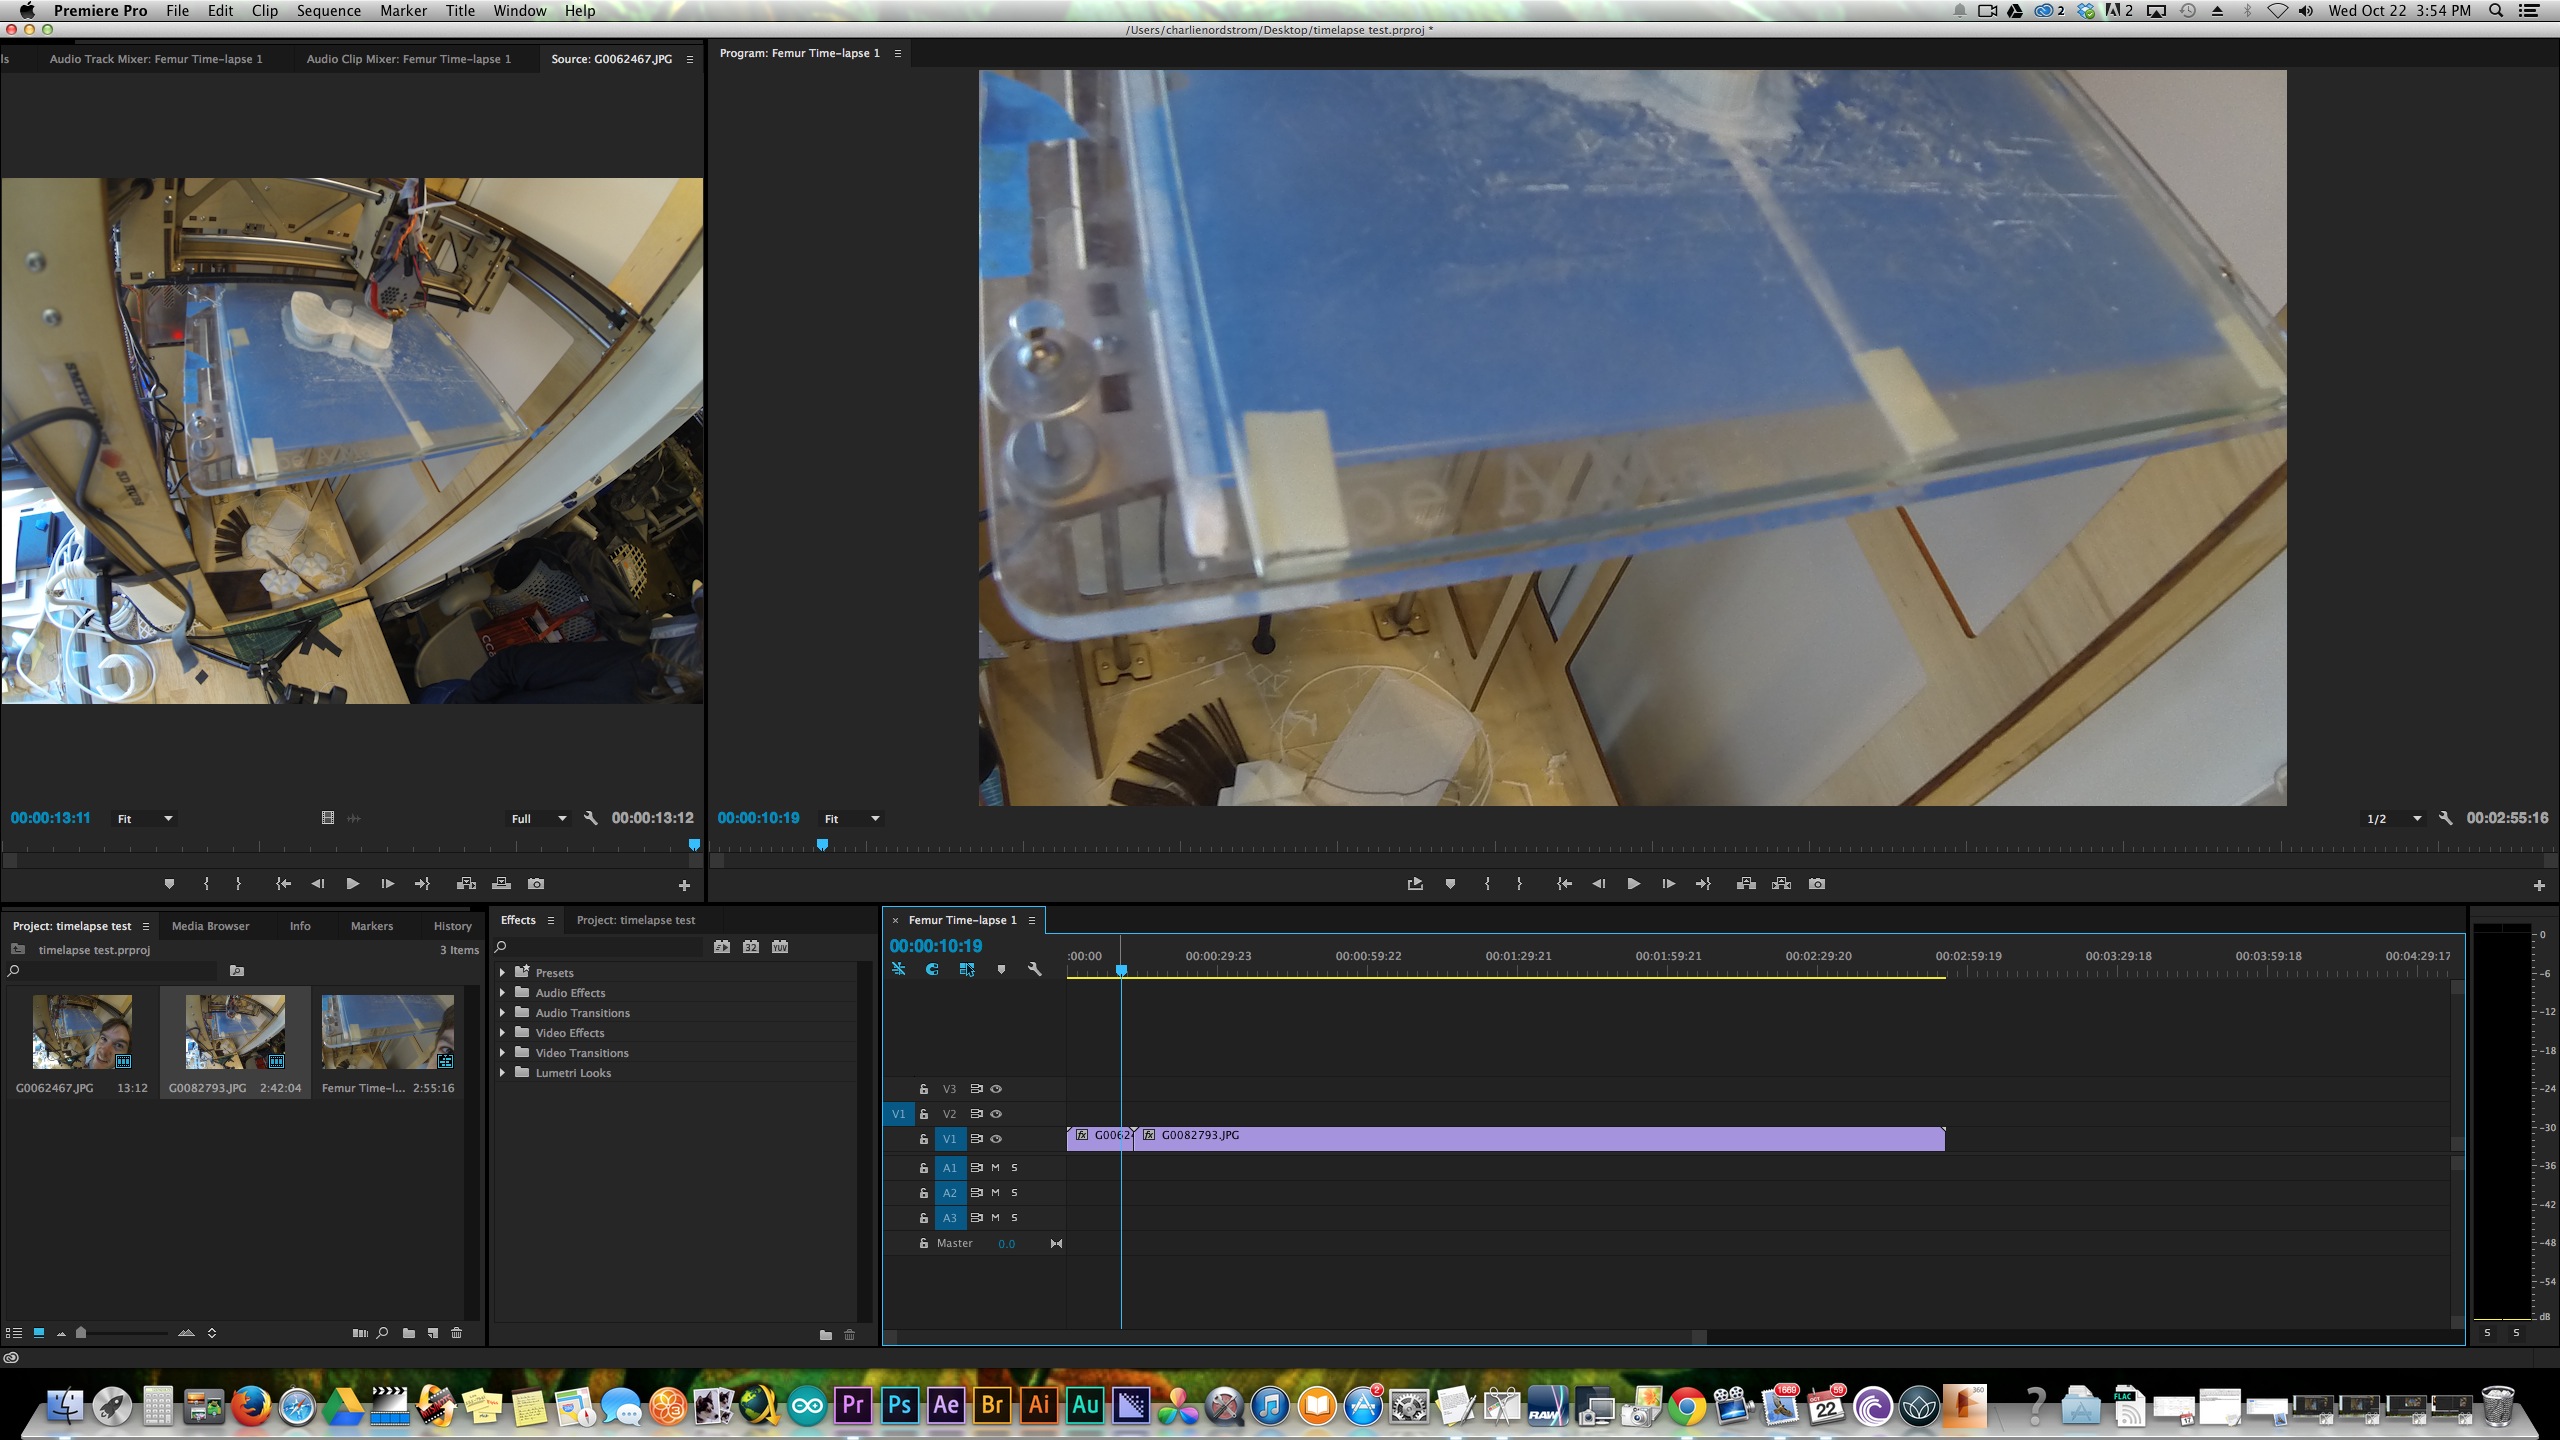This screenshot has height=1440, width=2560.
Task: Step forward one frame in Program monitor
Action: [x=1668, y=884]
